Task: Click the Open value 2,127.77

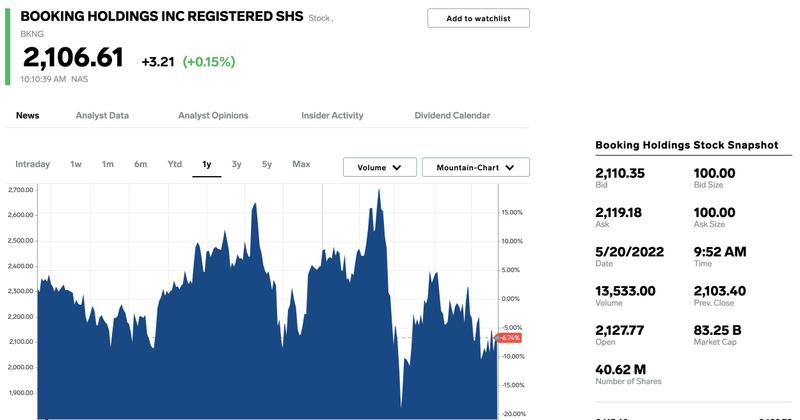Action: pos(619,331)
